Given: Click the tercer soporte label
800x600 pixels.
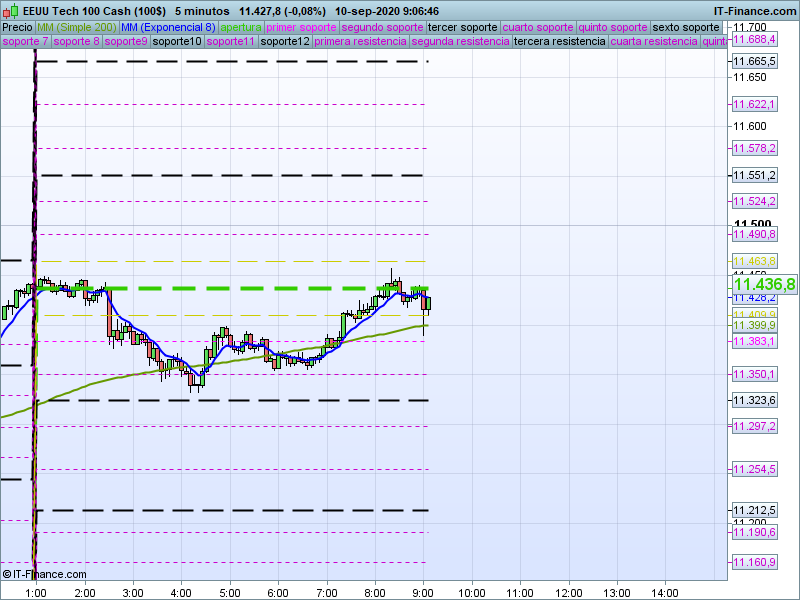Looking at the screenshot, I should point(463,27).
